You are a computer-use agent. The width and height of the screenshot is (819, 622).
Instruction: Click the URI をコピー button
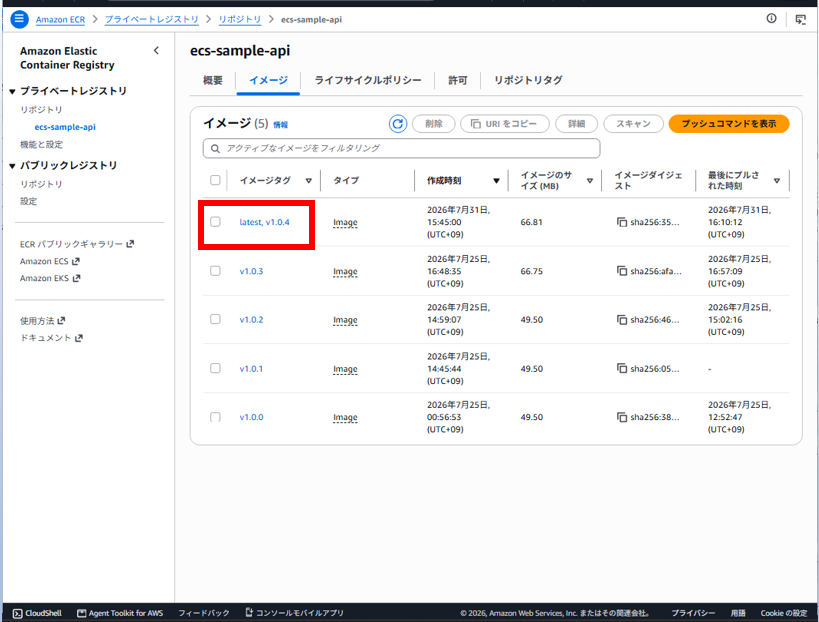[505, 124]
